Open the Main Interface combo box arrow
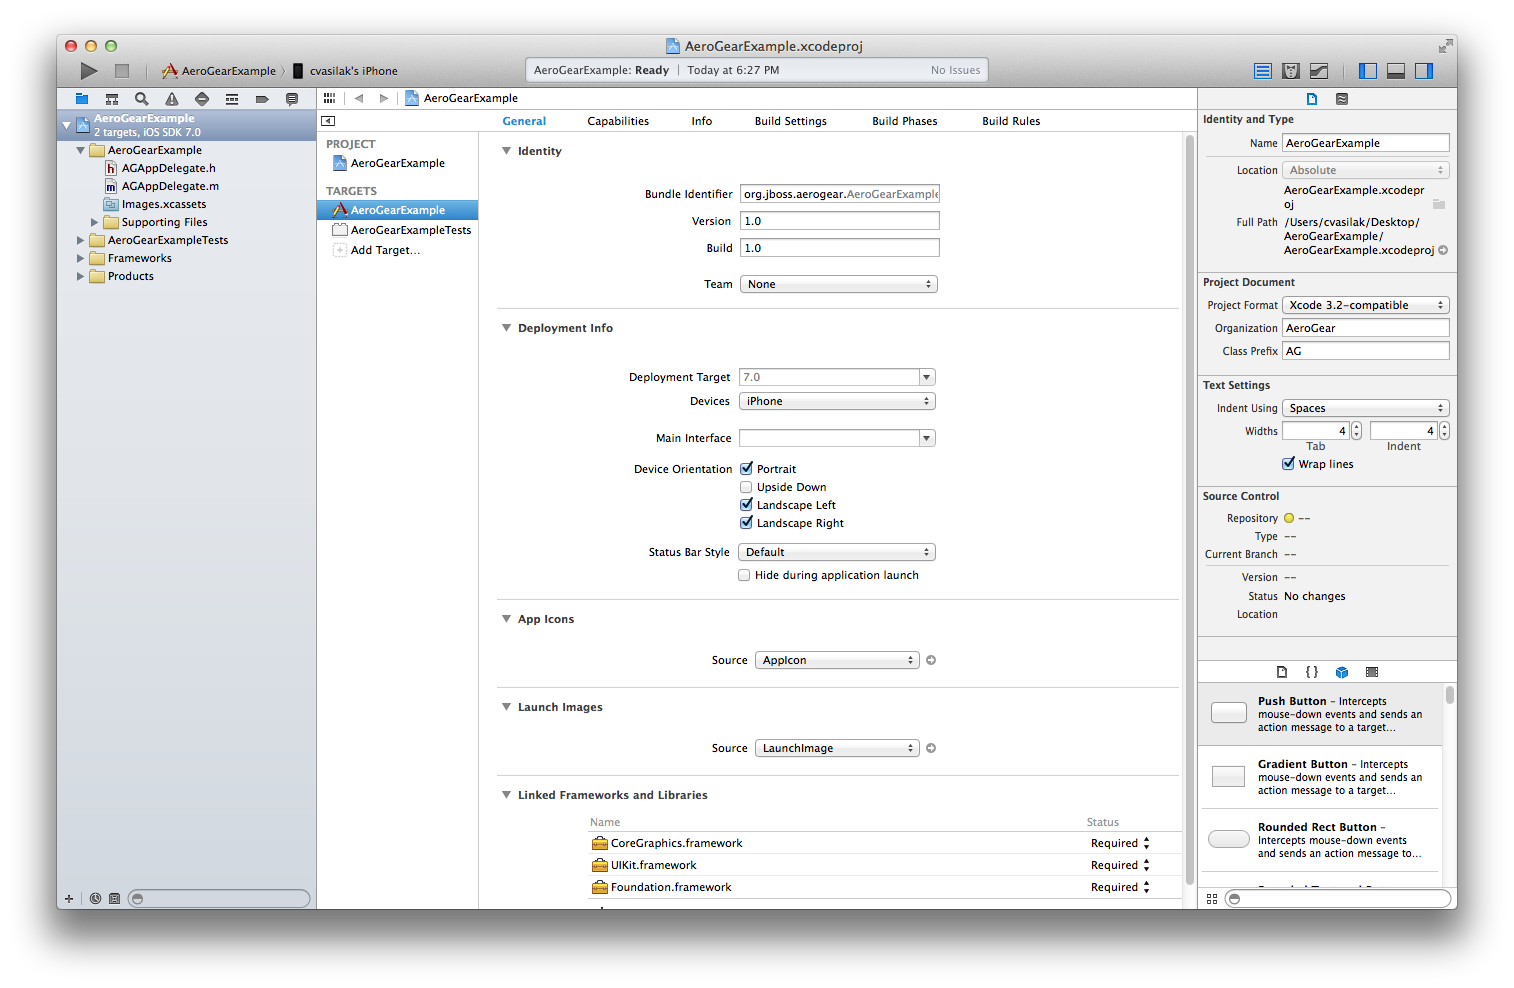Image resolution: width=1514 pixels, height=988 pixels. [x=927, y=438]
